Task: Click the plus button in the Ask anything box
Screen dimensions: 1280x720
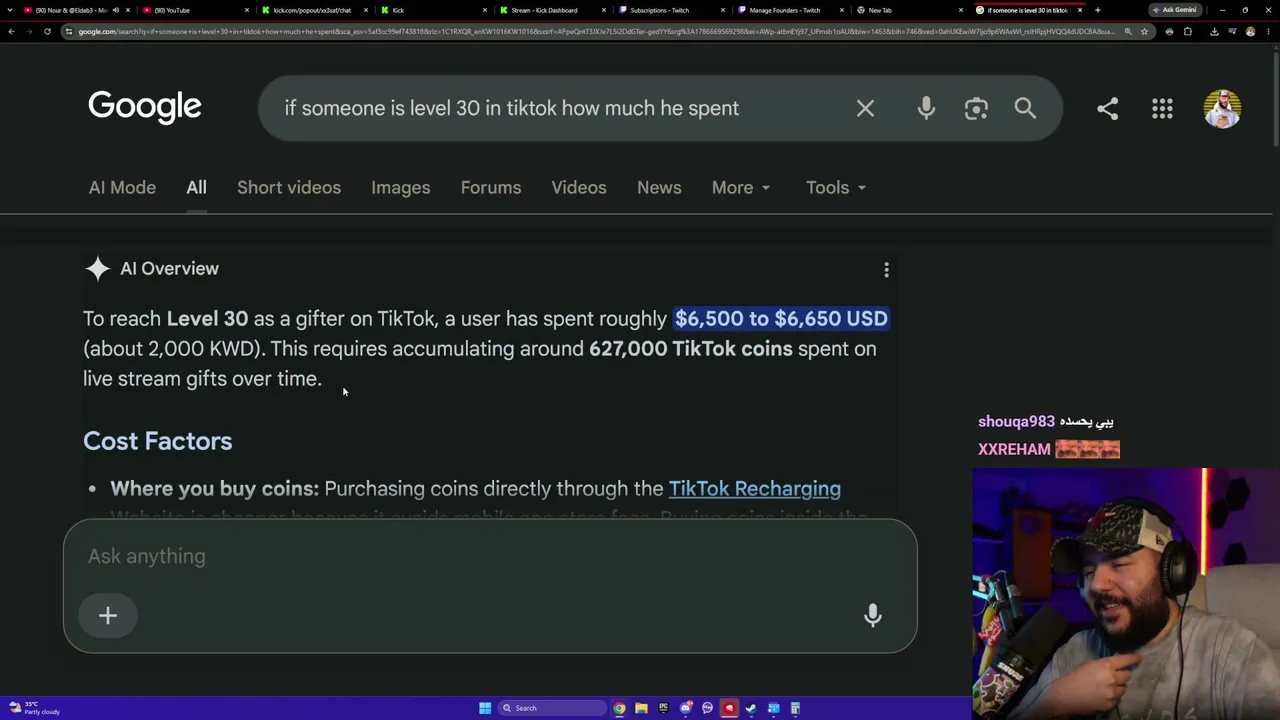Action: [x=108, y=615]
